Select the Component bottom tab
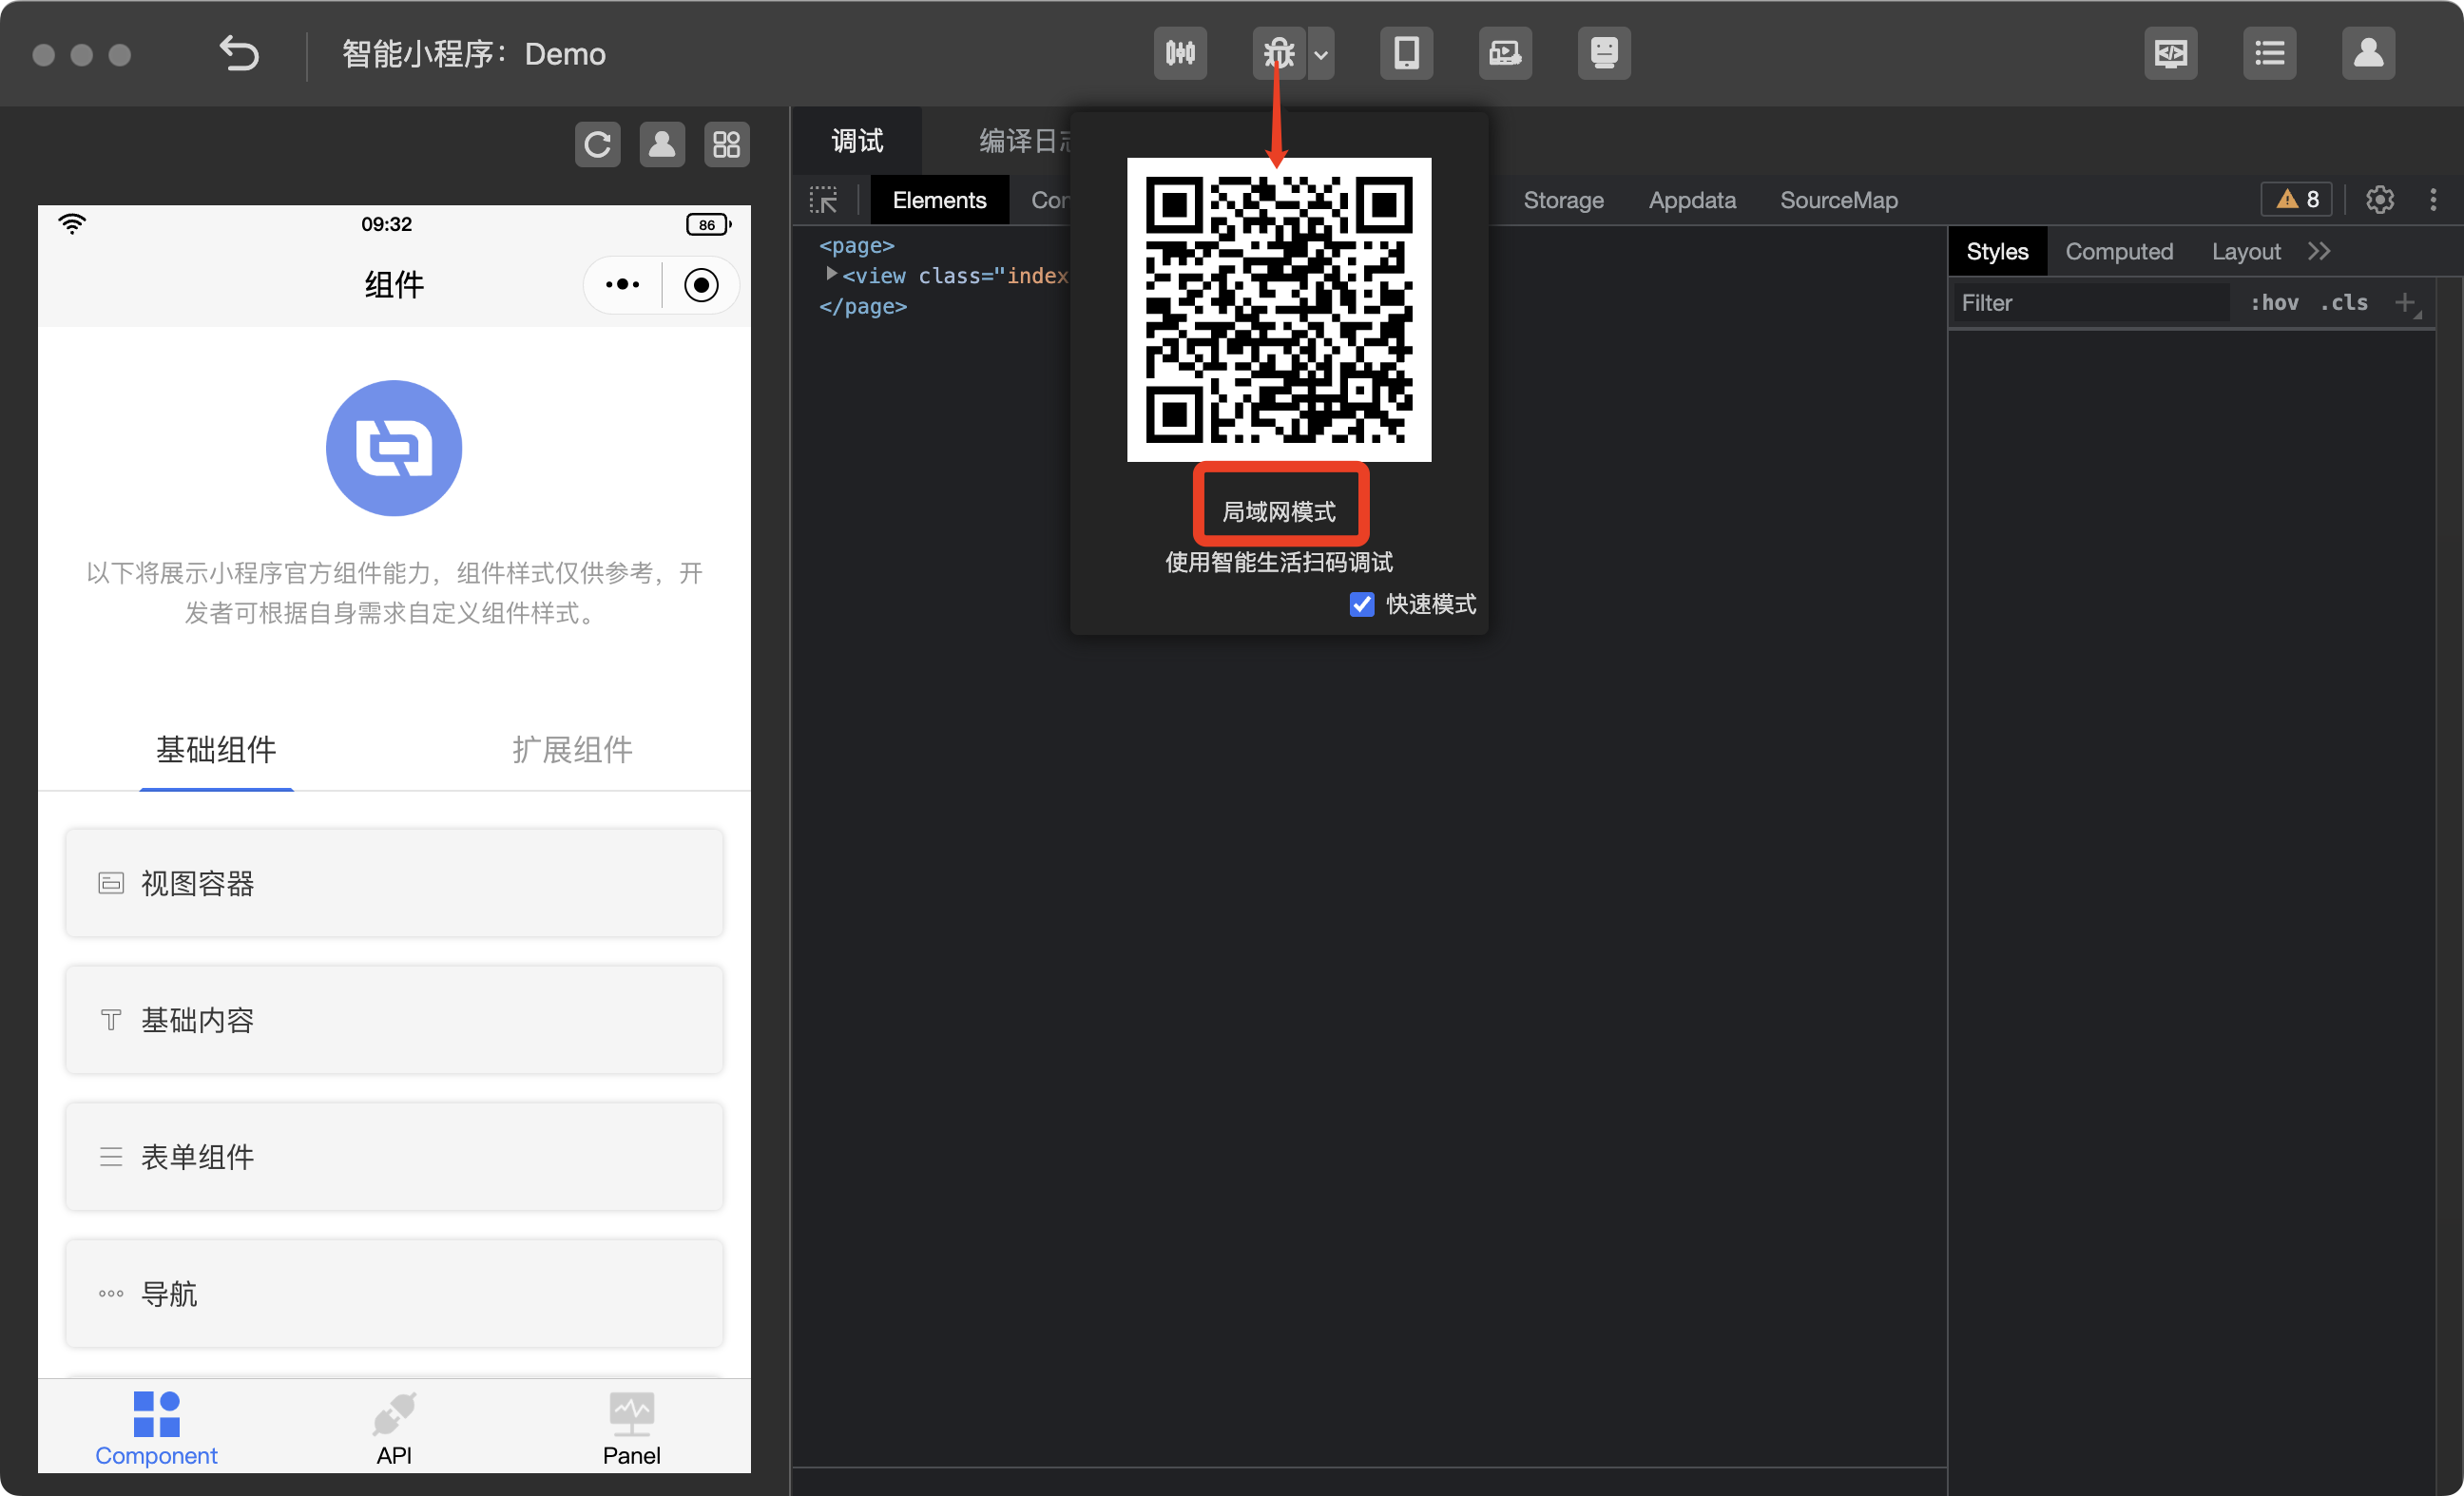 [156, 1428]
